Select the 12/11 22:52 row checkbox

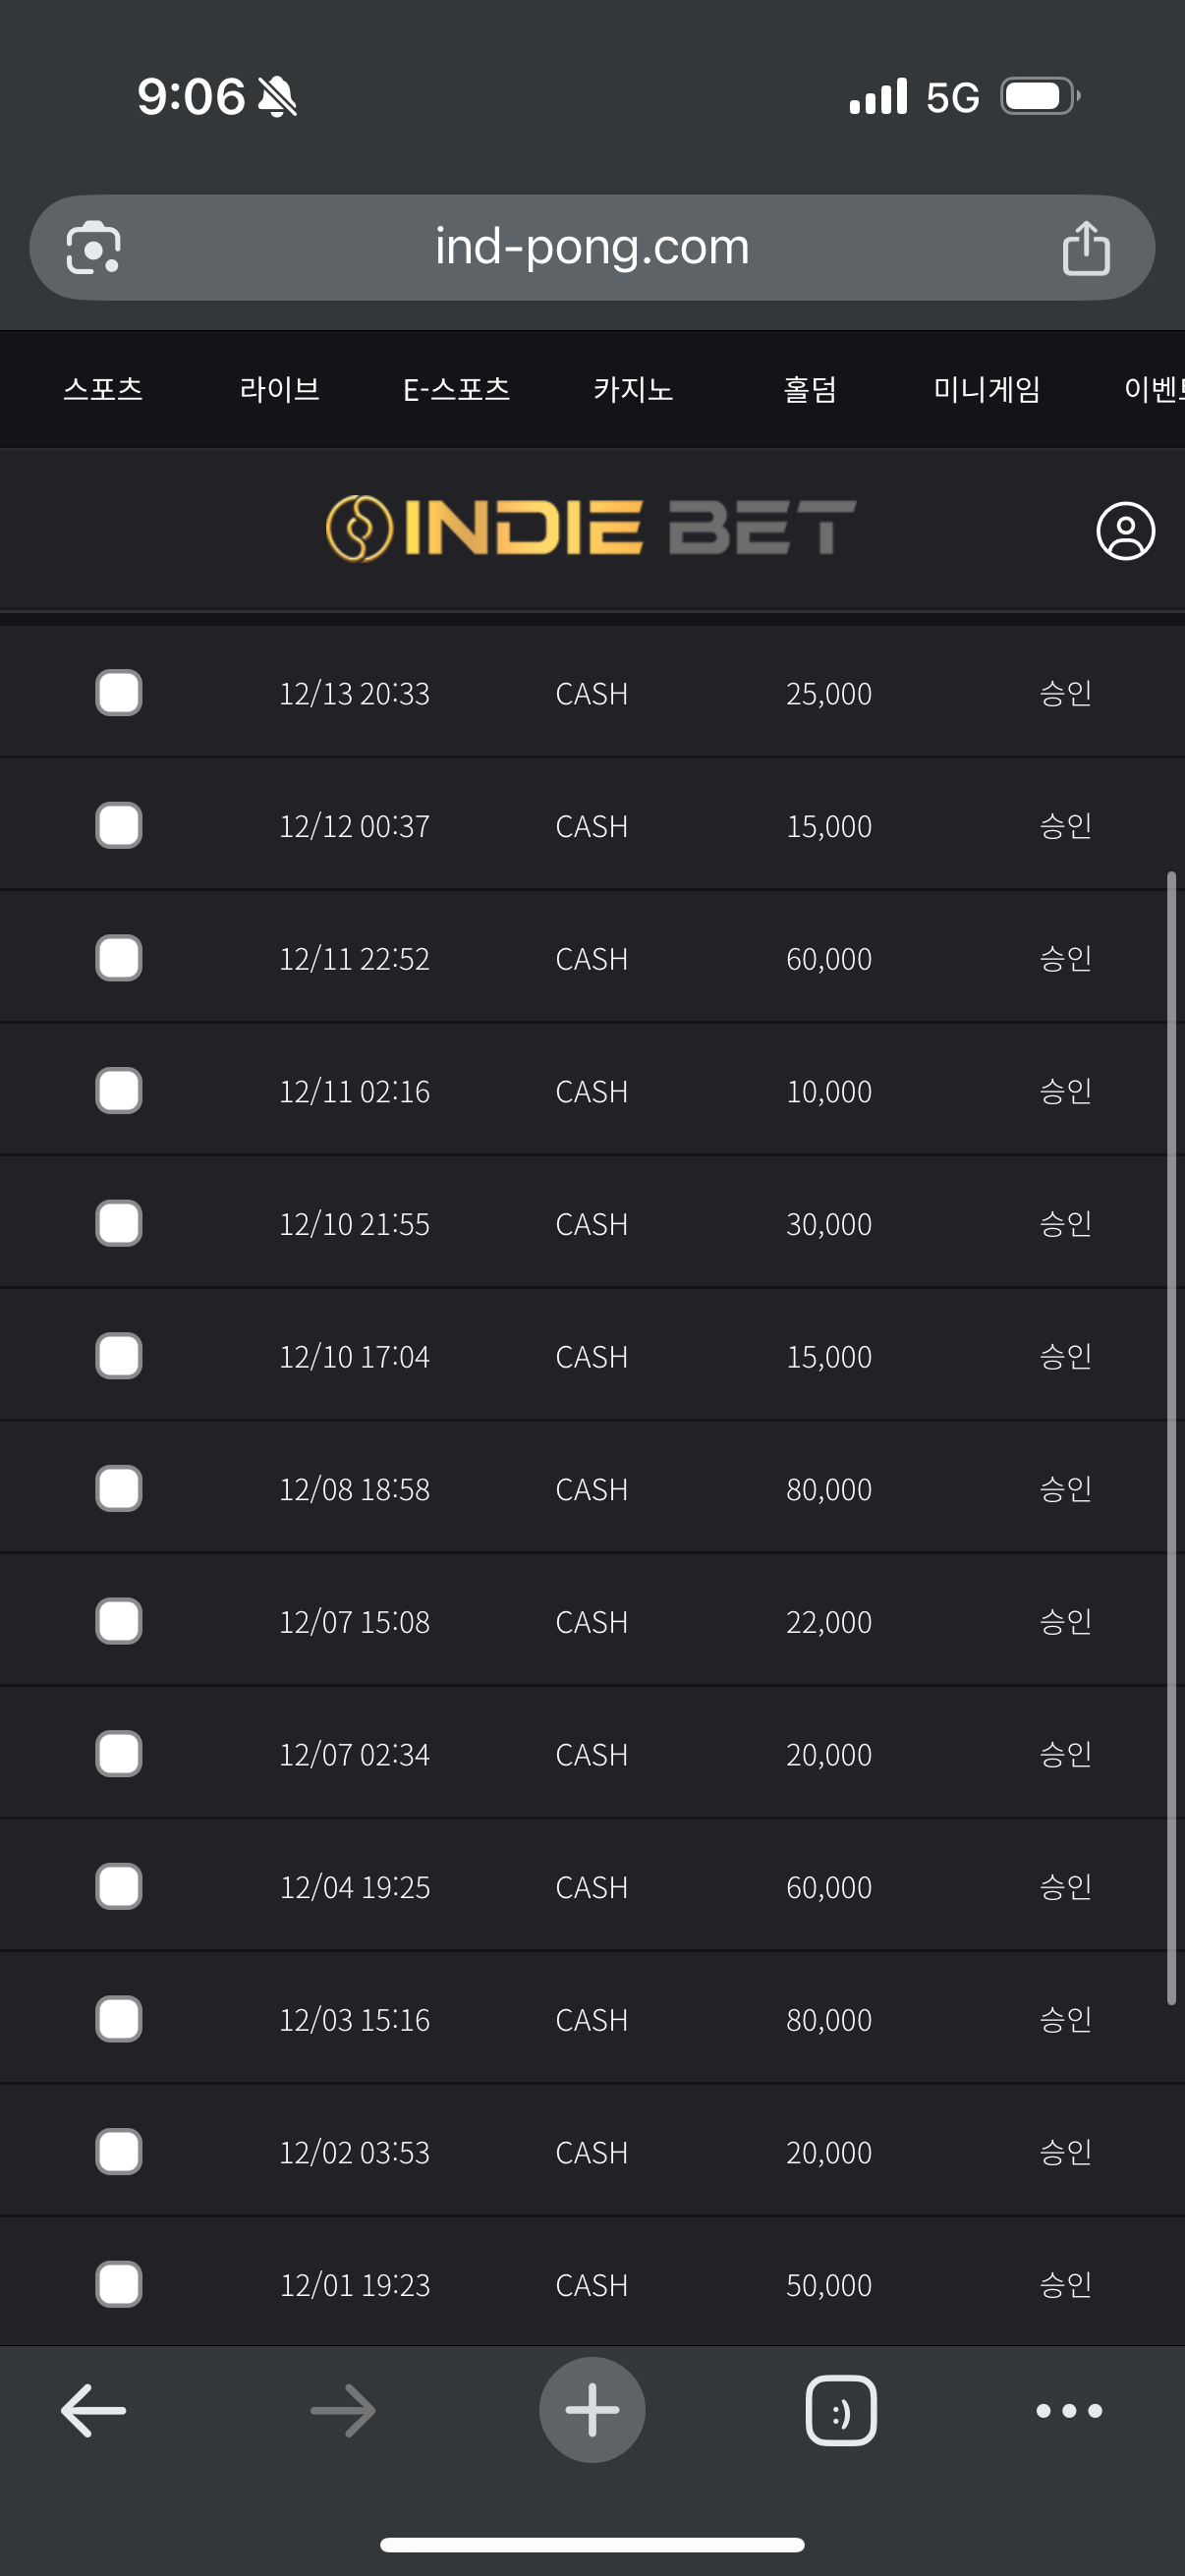pos(119,958)
